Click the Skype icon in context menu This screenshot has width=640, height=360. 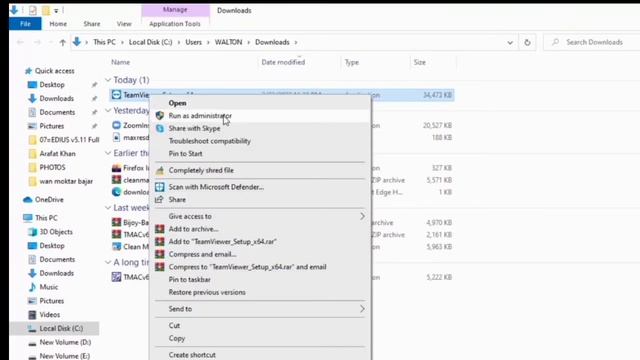click(160, 129)
